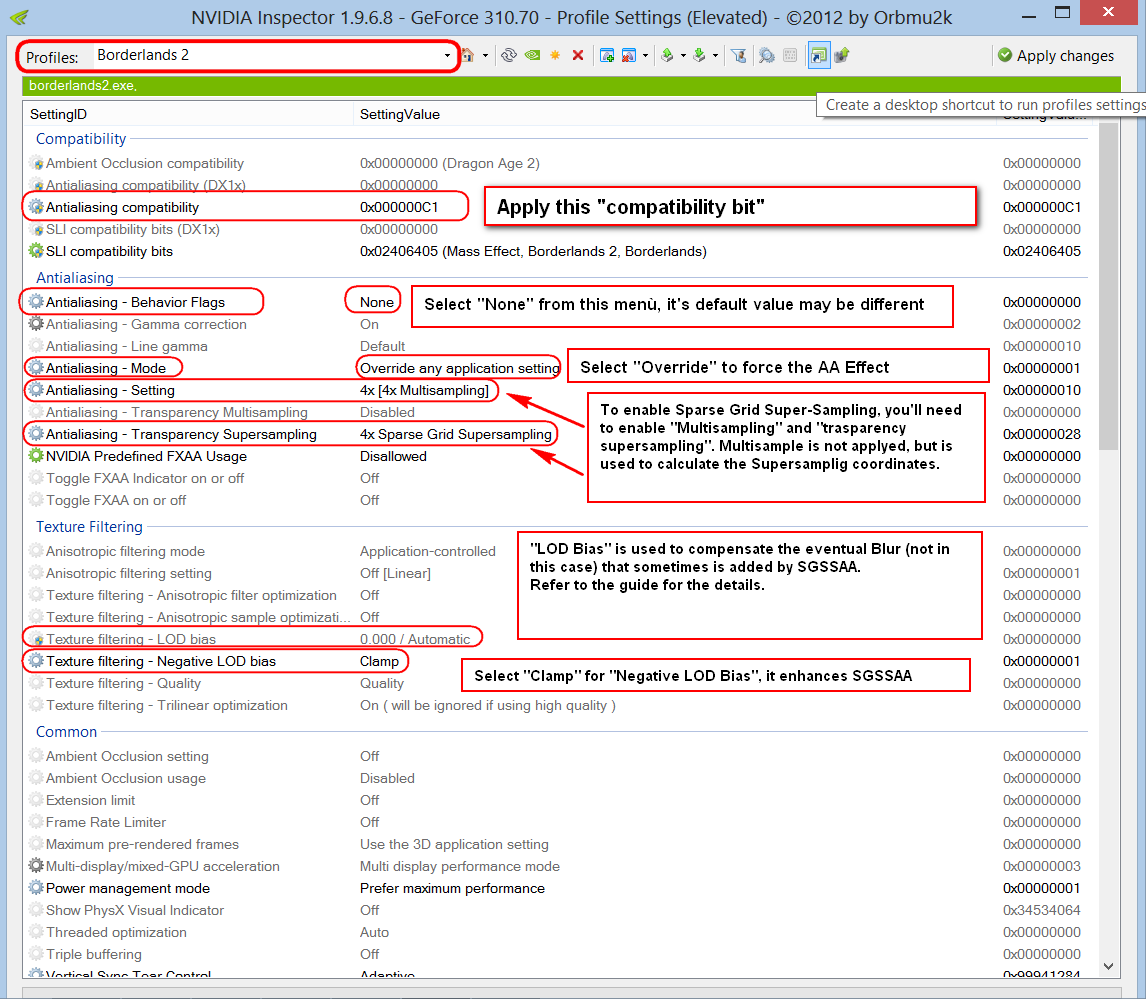The height and width of the screenshot is (999, 1146).
Task: Click gear icon beside Antialiasing compatibility row
Action: [x=36, y=207]
